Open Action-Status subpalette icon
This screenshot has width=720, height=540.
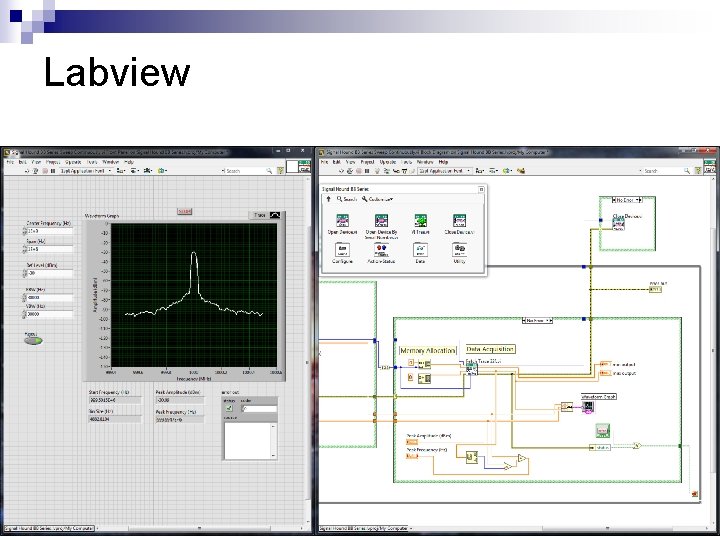pos(382,250)
